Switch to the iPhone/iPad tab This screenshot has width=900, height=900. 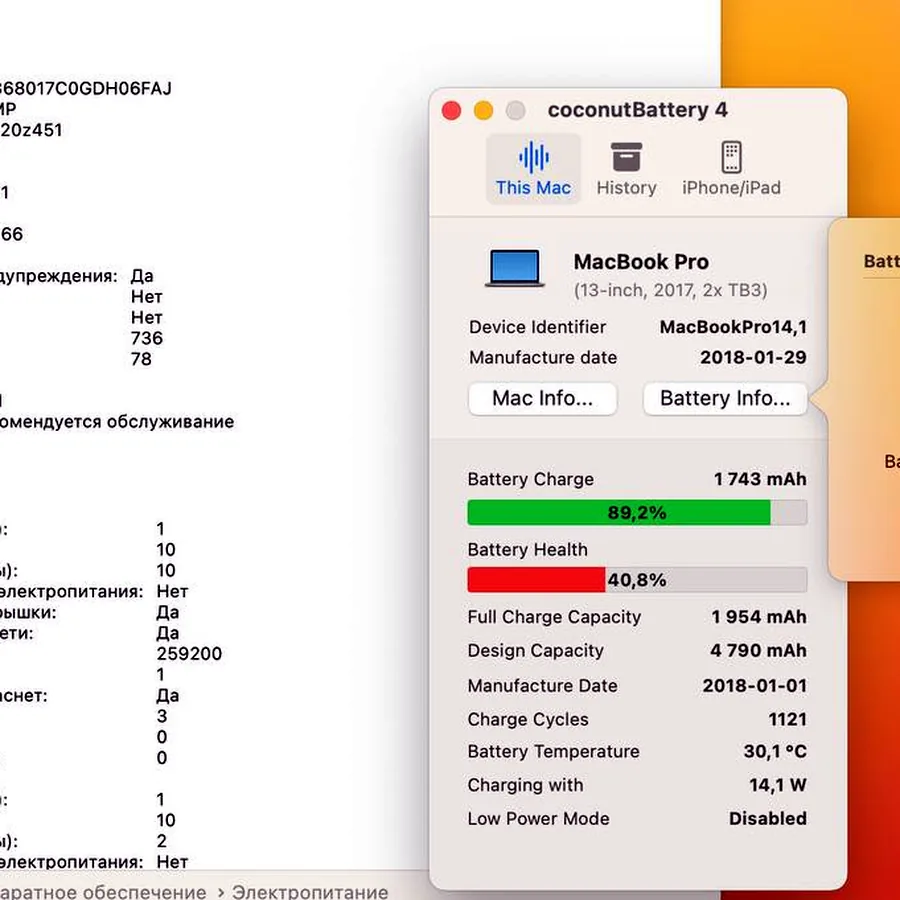pyautogui.click(x=731, y=169)
